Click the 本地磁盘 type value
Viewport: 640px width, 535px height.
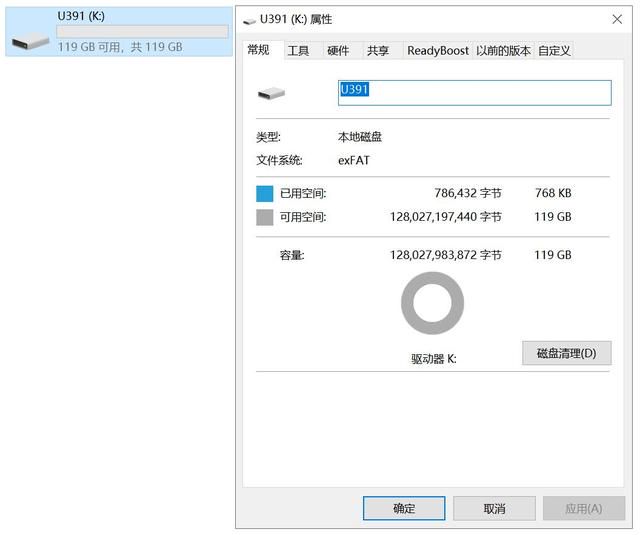point(360,137)
